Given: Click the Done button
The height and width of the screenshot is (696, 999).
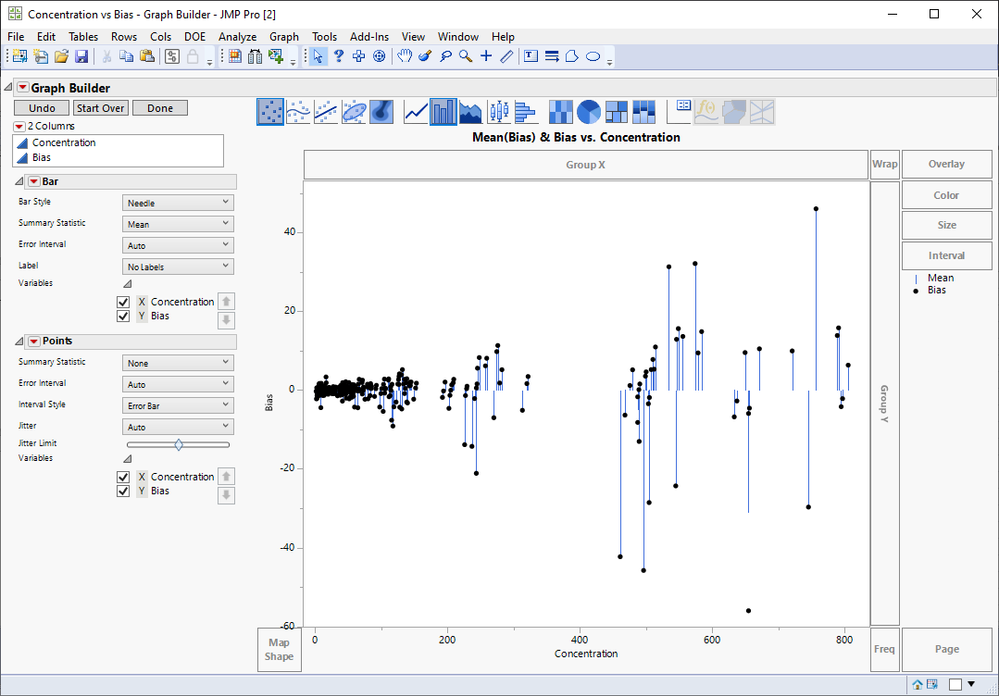Looking at the screenshot, I should tap(160, 108).
